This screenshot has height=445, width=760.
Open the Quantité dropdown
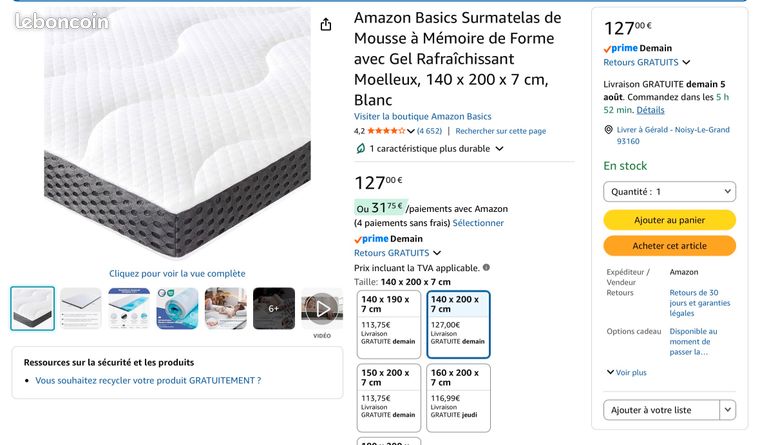tap(669, 191)
